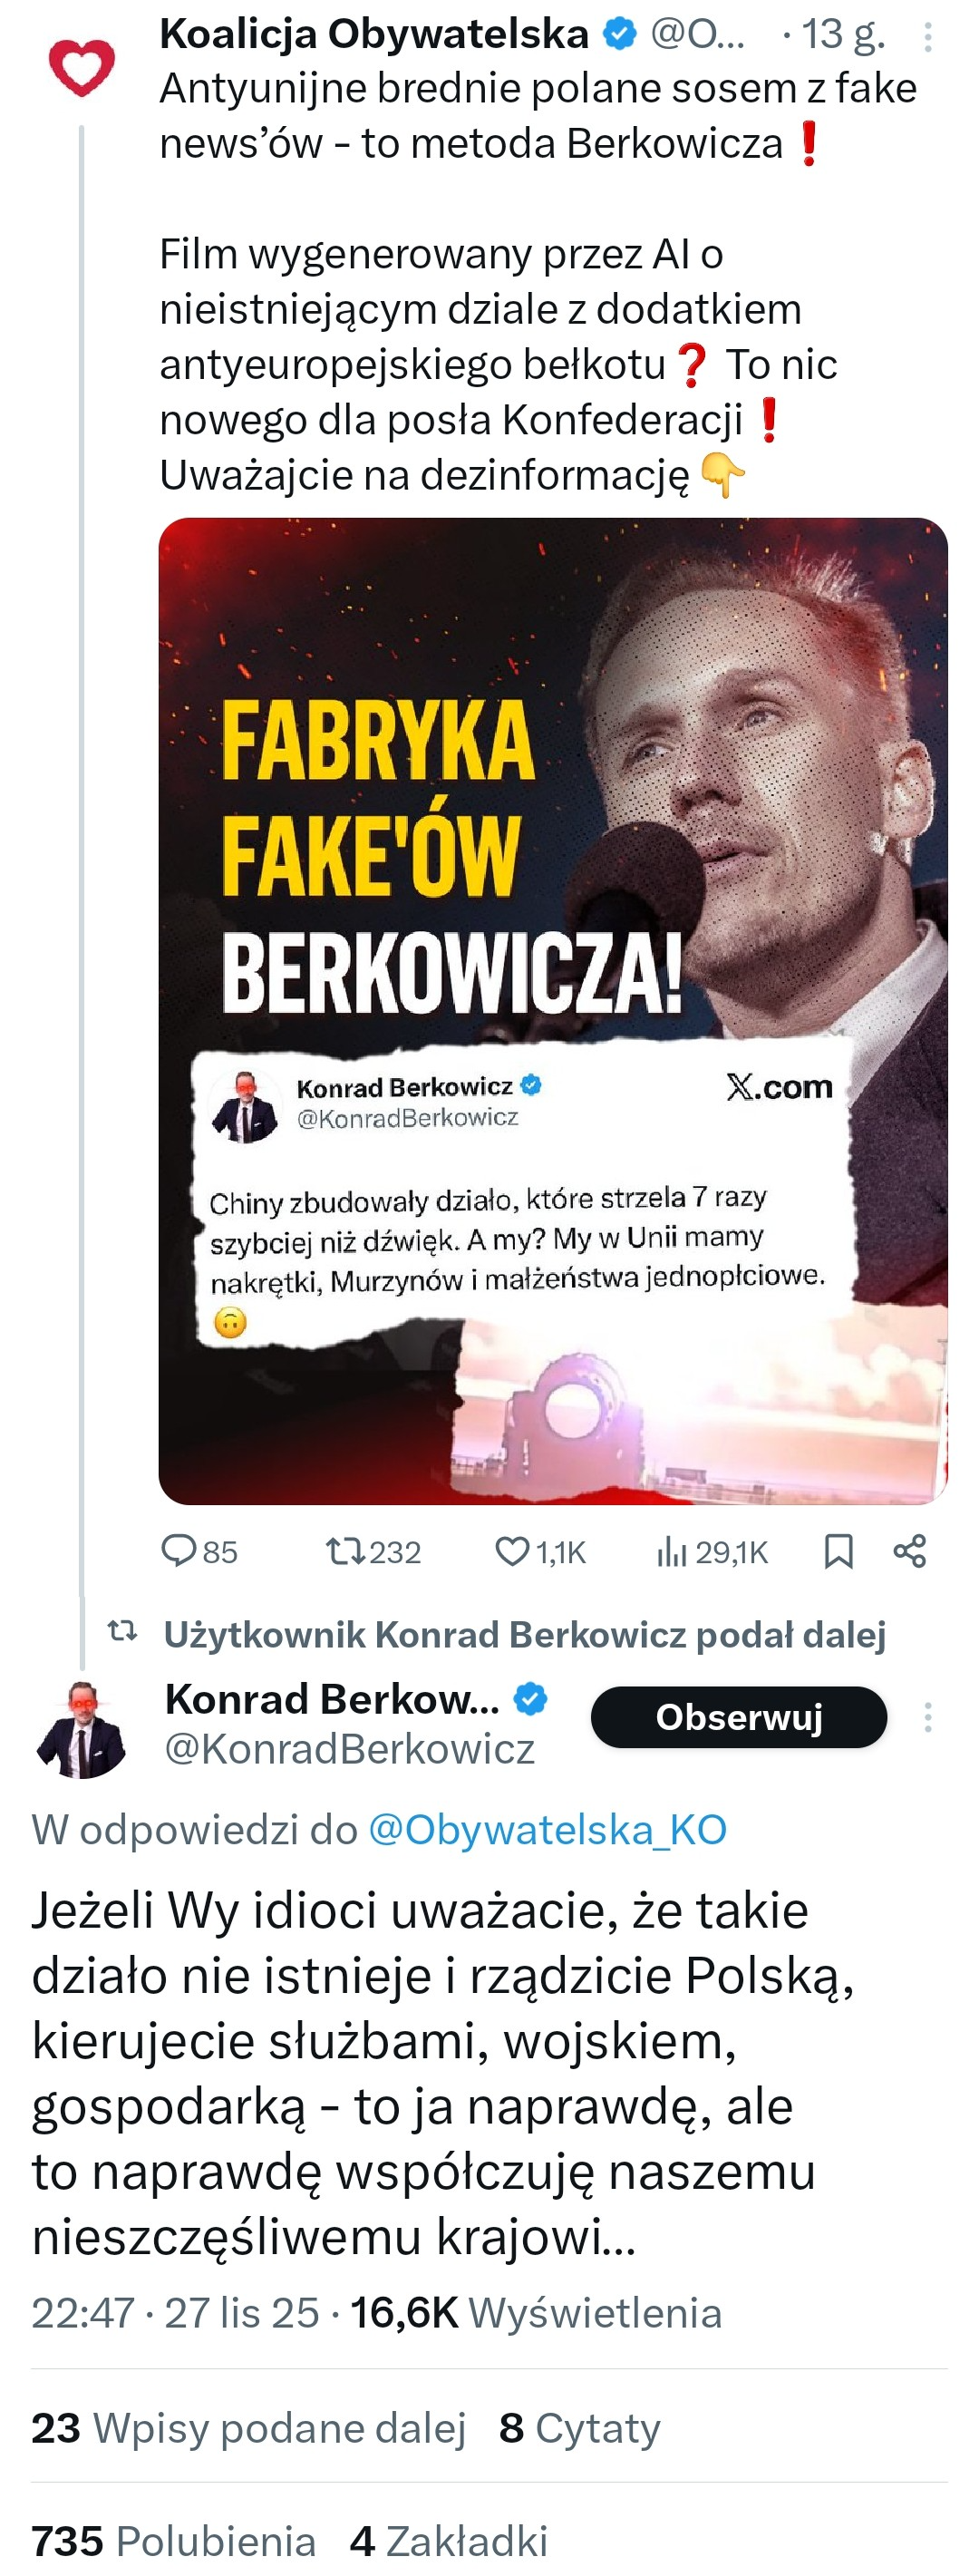Like the Koalicja Obywatelska post
Image resolution: width=979 pixels, height=2576 pixels.
click(x=512, y=1551)
